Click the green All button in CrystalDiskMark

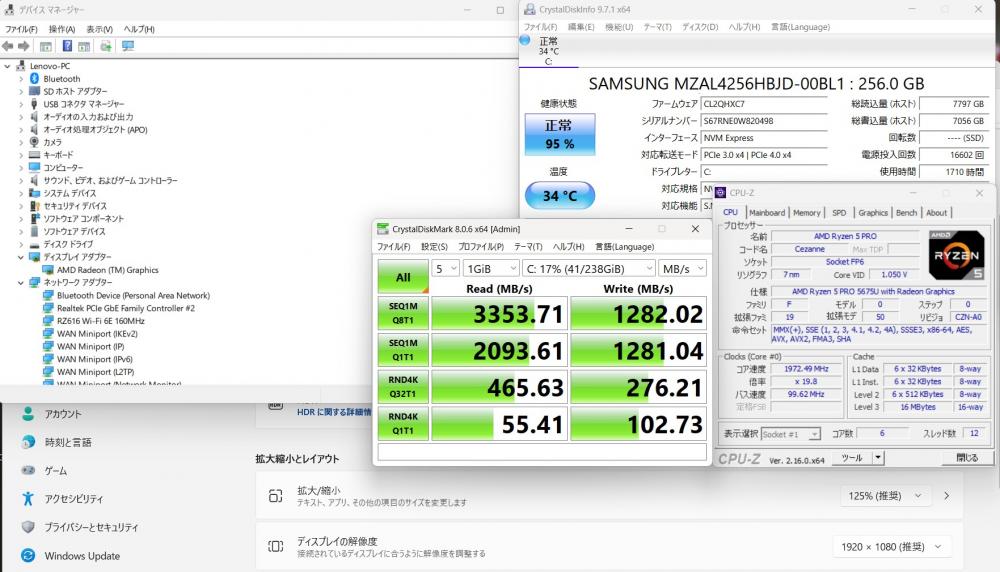tap(403, 277)
